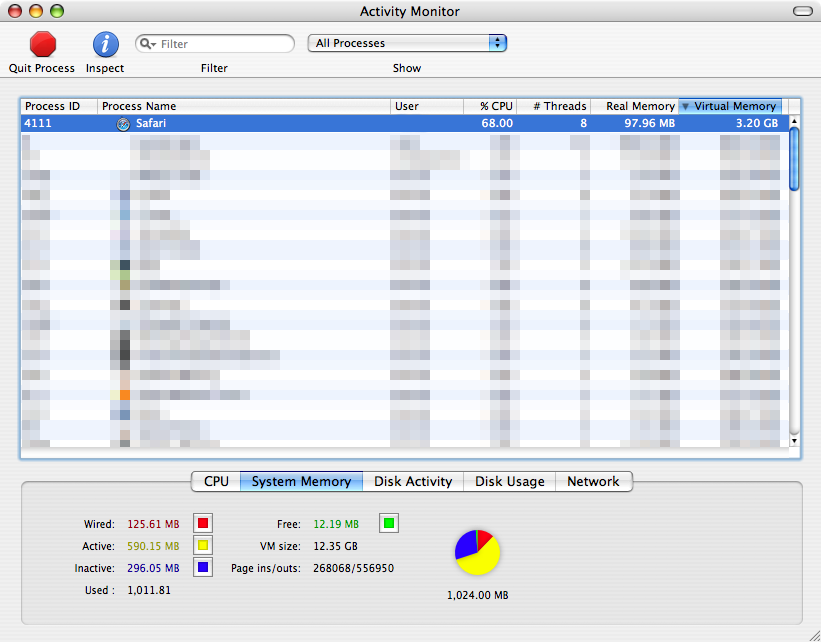Sort by the Real Memory column header

pos(635,106)
